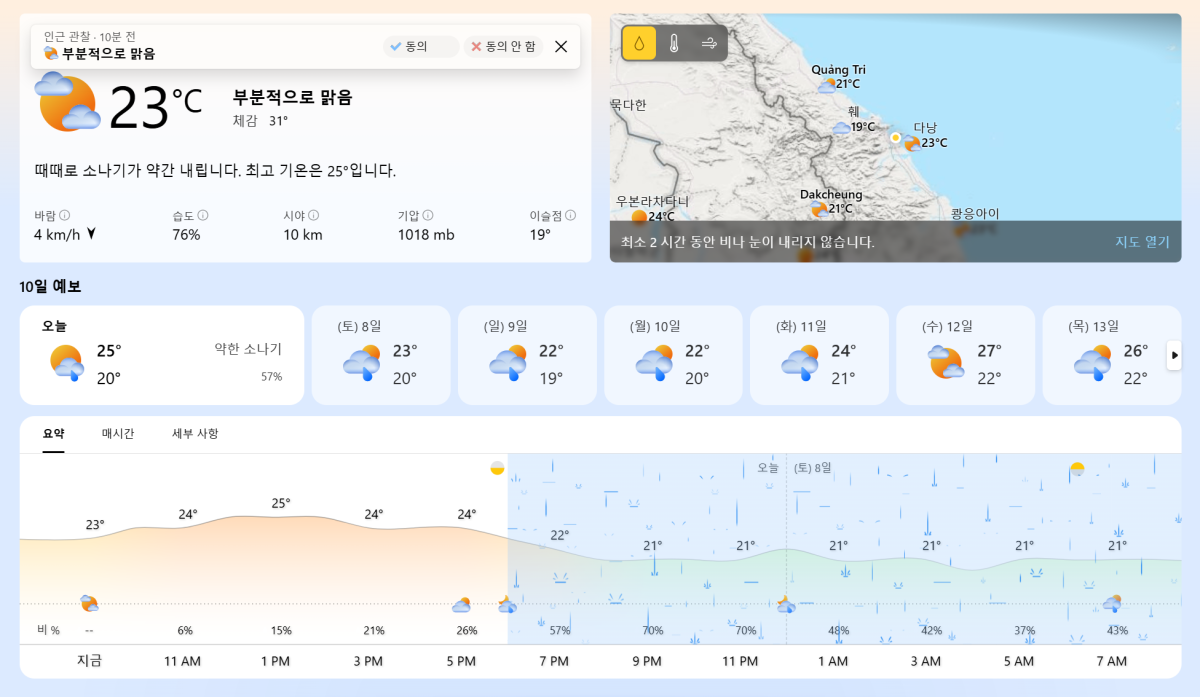Viewport: 1200px width, 697px height.
Task: Click the large partly sunny weather icon
Action: point(68,102)
